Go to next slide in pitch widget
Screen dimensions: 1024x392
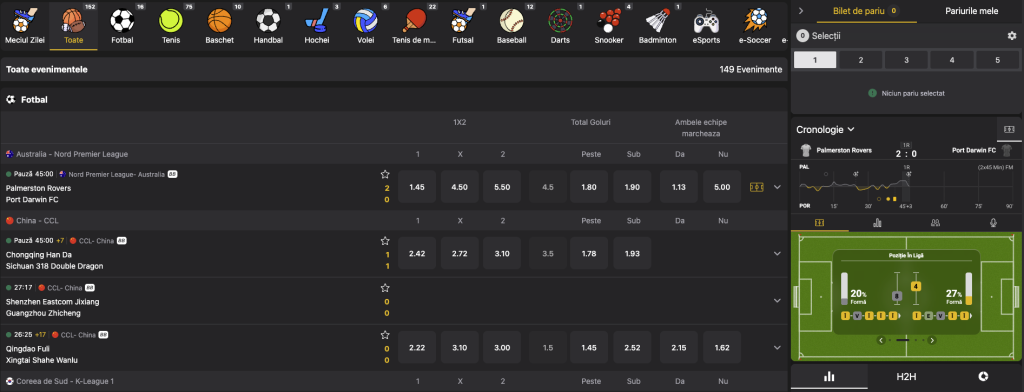tap(932, 340)
